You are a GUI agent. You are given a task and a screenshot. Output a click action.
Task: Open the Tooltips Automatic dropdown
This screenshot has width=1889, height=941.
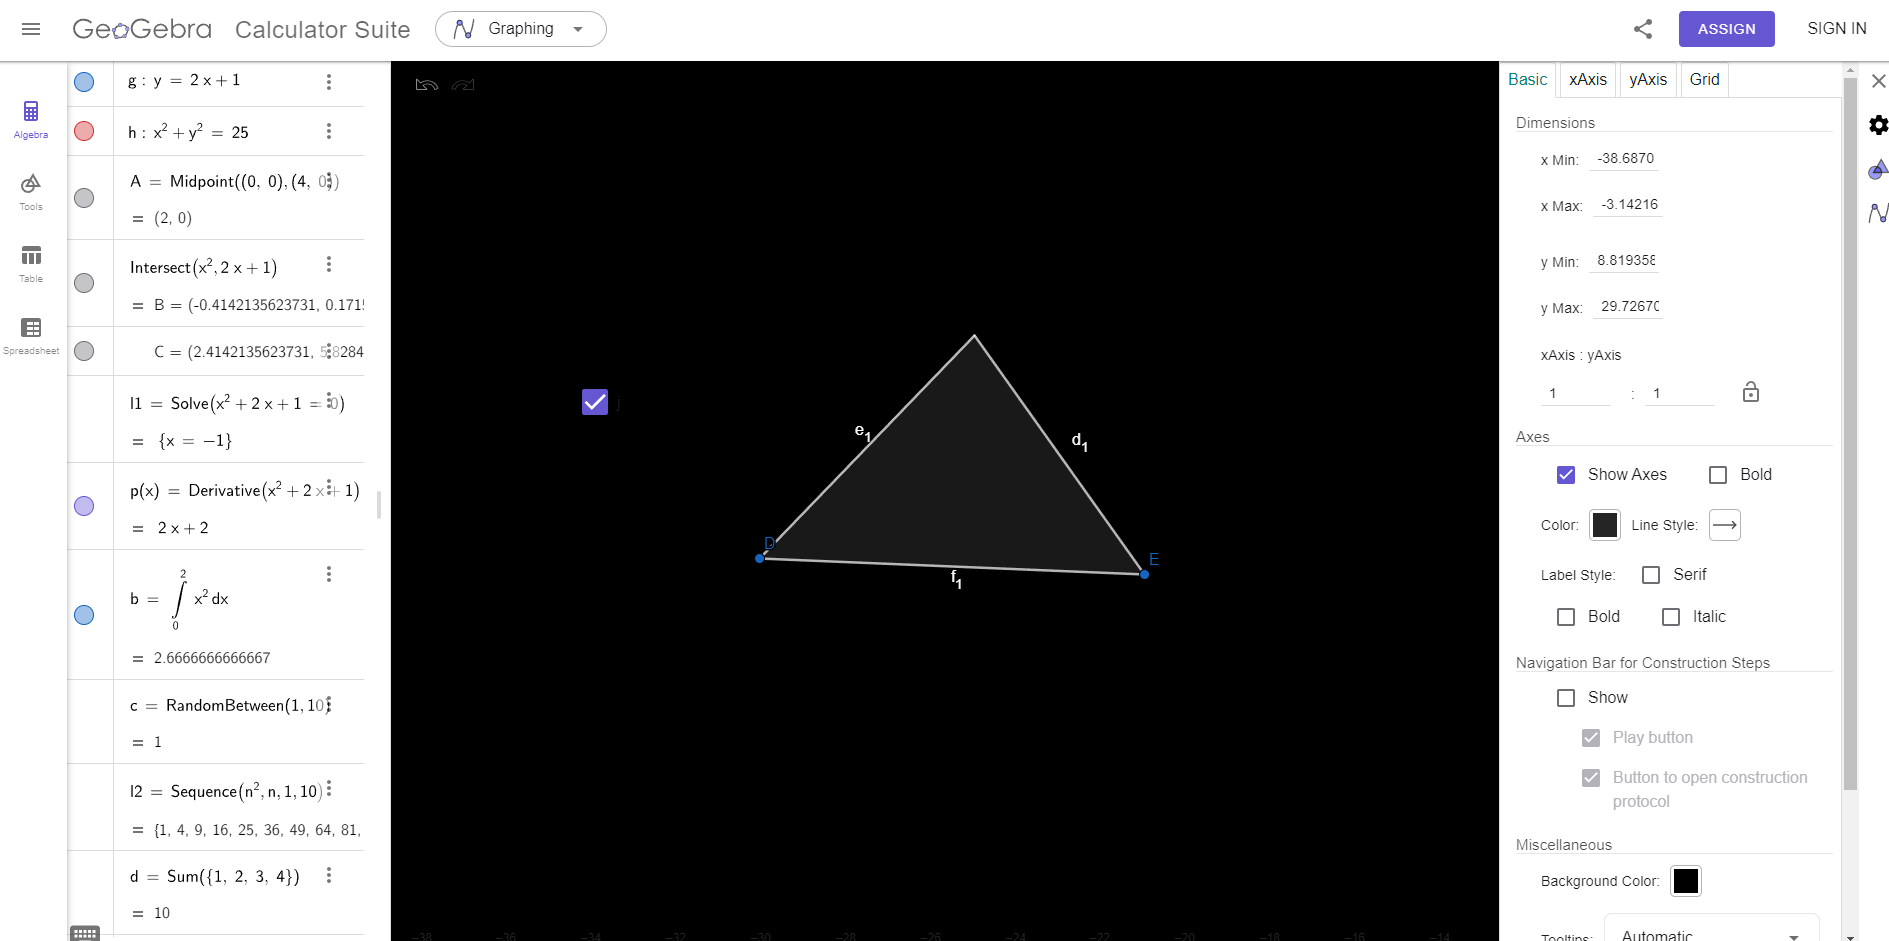(1711, 932)
